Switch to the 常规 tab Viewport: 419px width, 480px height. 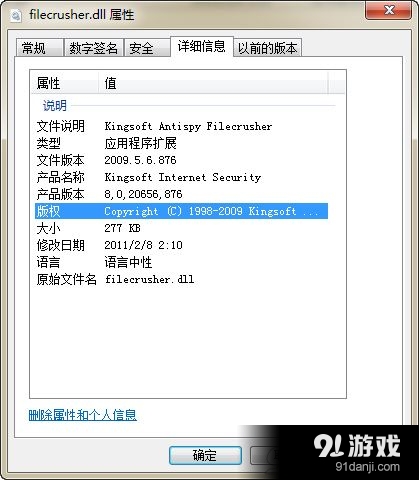point(40,48)
